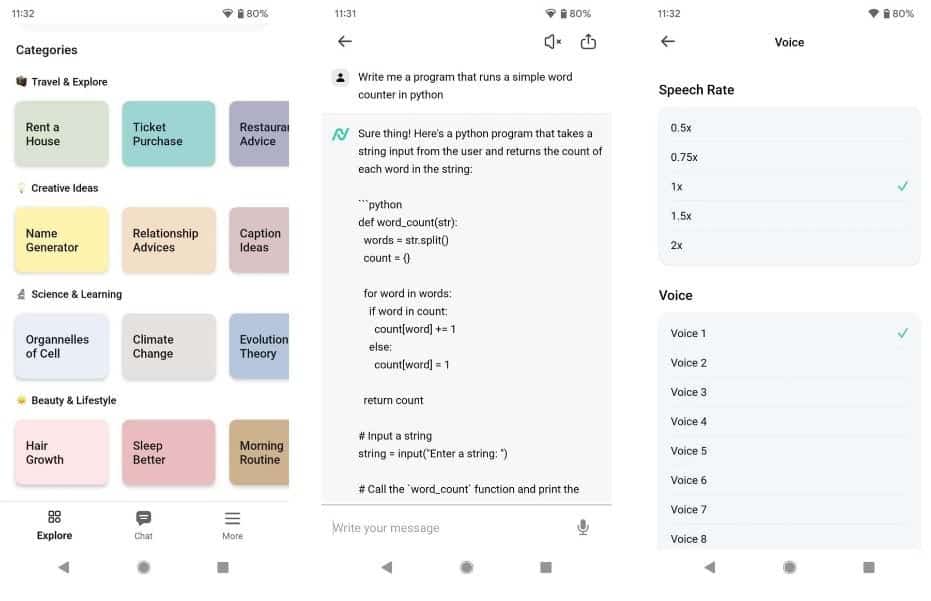Tap the Sleep Better card
This screenshot has width=931, height=601.
168,453
